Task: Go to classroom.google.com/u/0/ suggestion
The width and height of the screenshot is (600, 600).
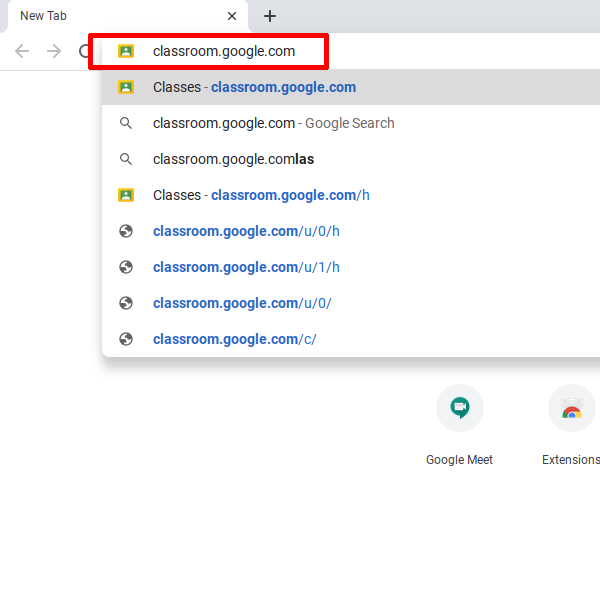Action: (x=242, y=303)
